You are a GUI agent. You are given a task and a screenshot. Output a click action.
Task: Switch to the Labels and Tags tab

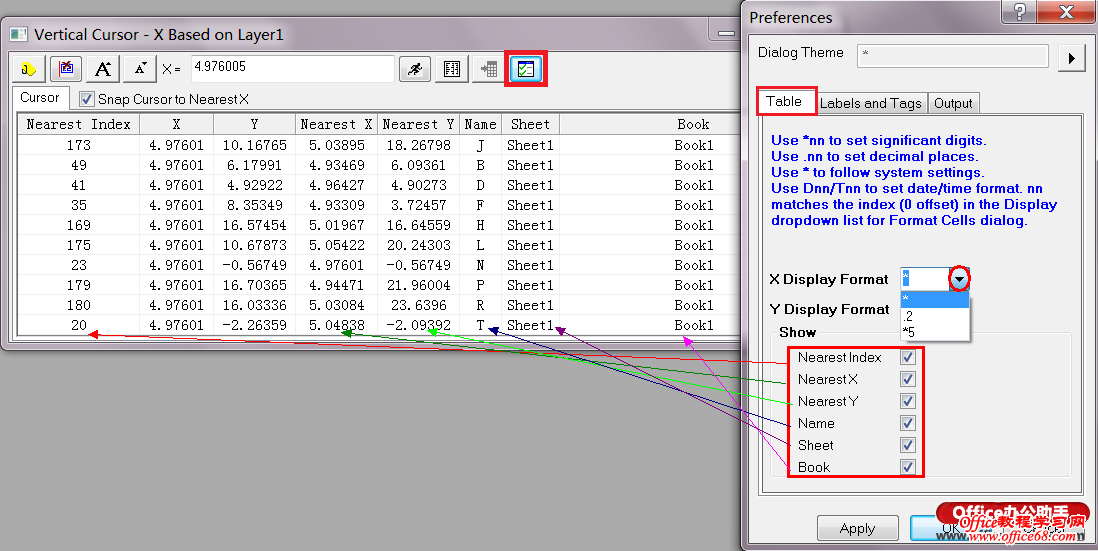pyautogui.click(x=870, y=103)
